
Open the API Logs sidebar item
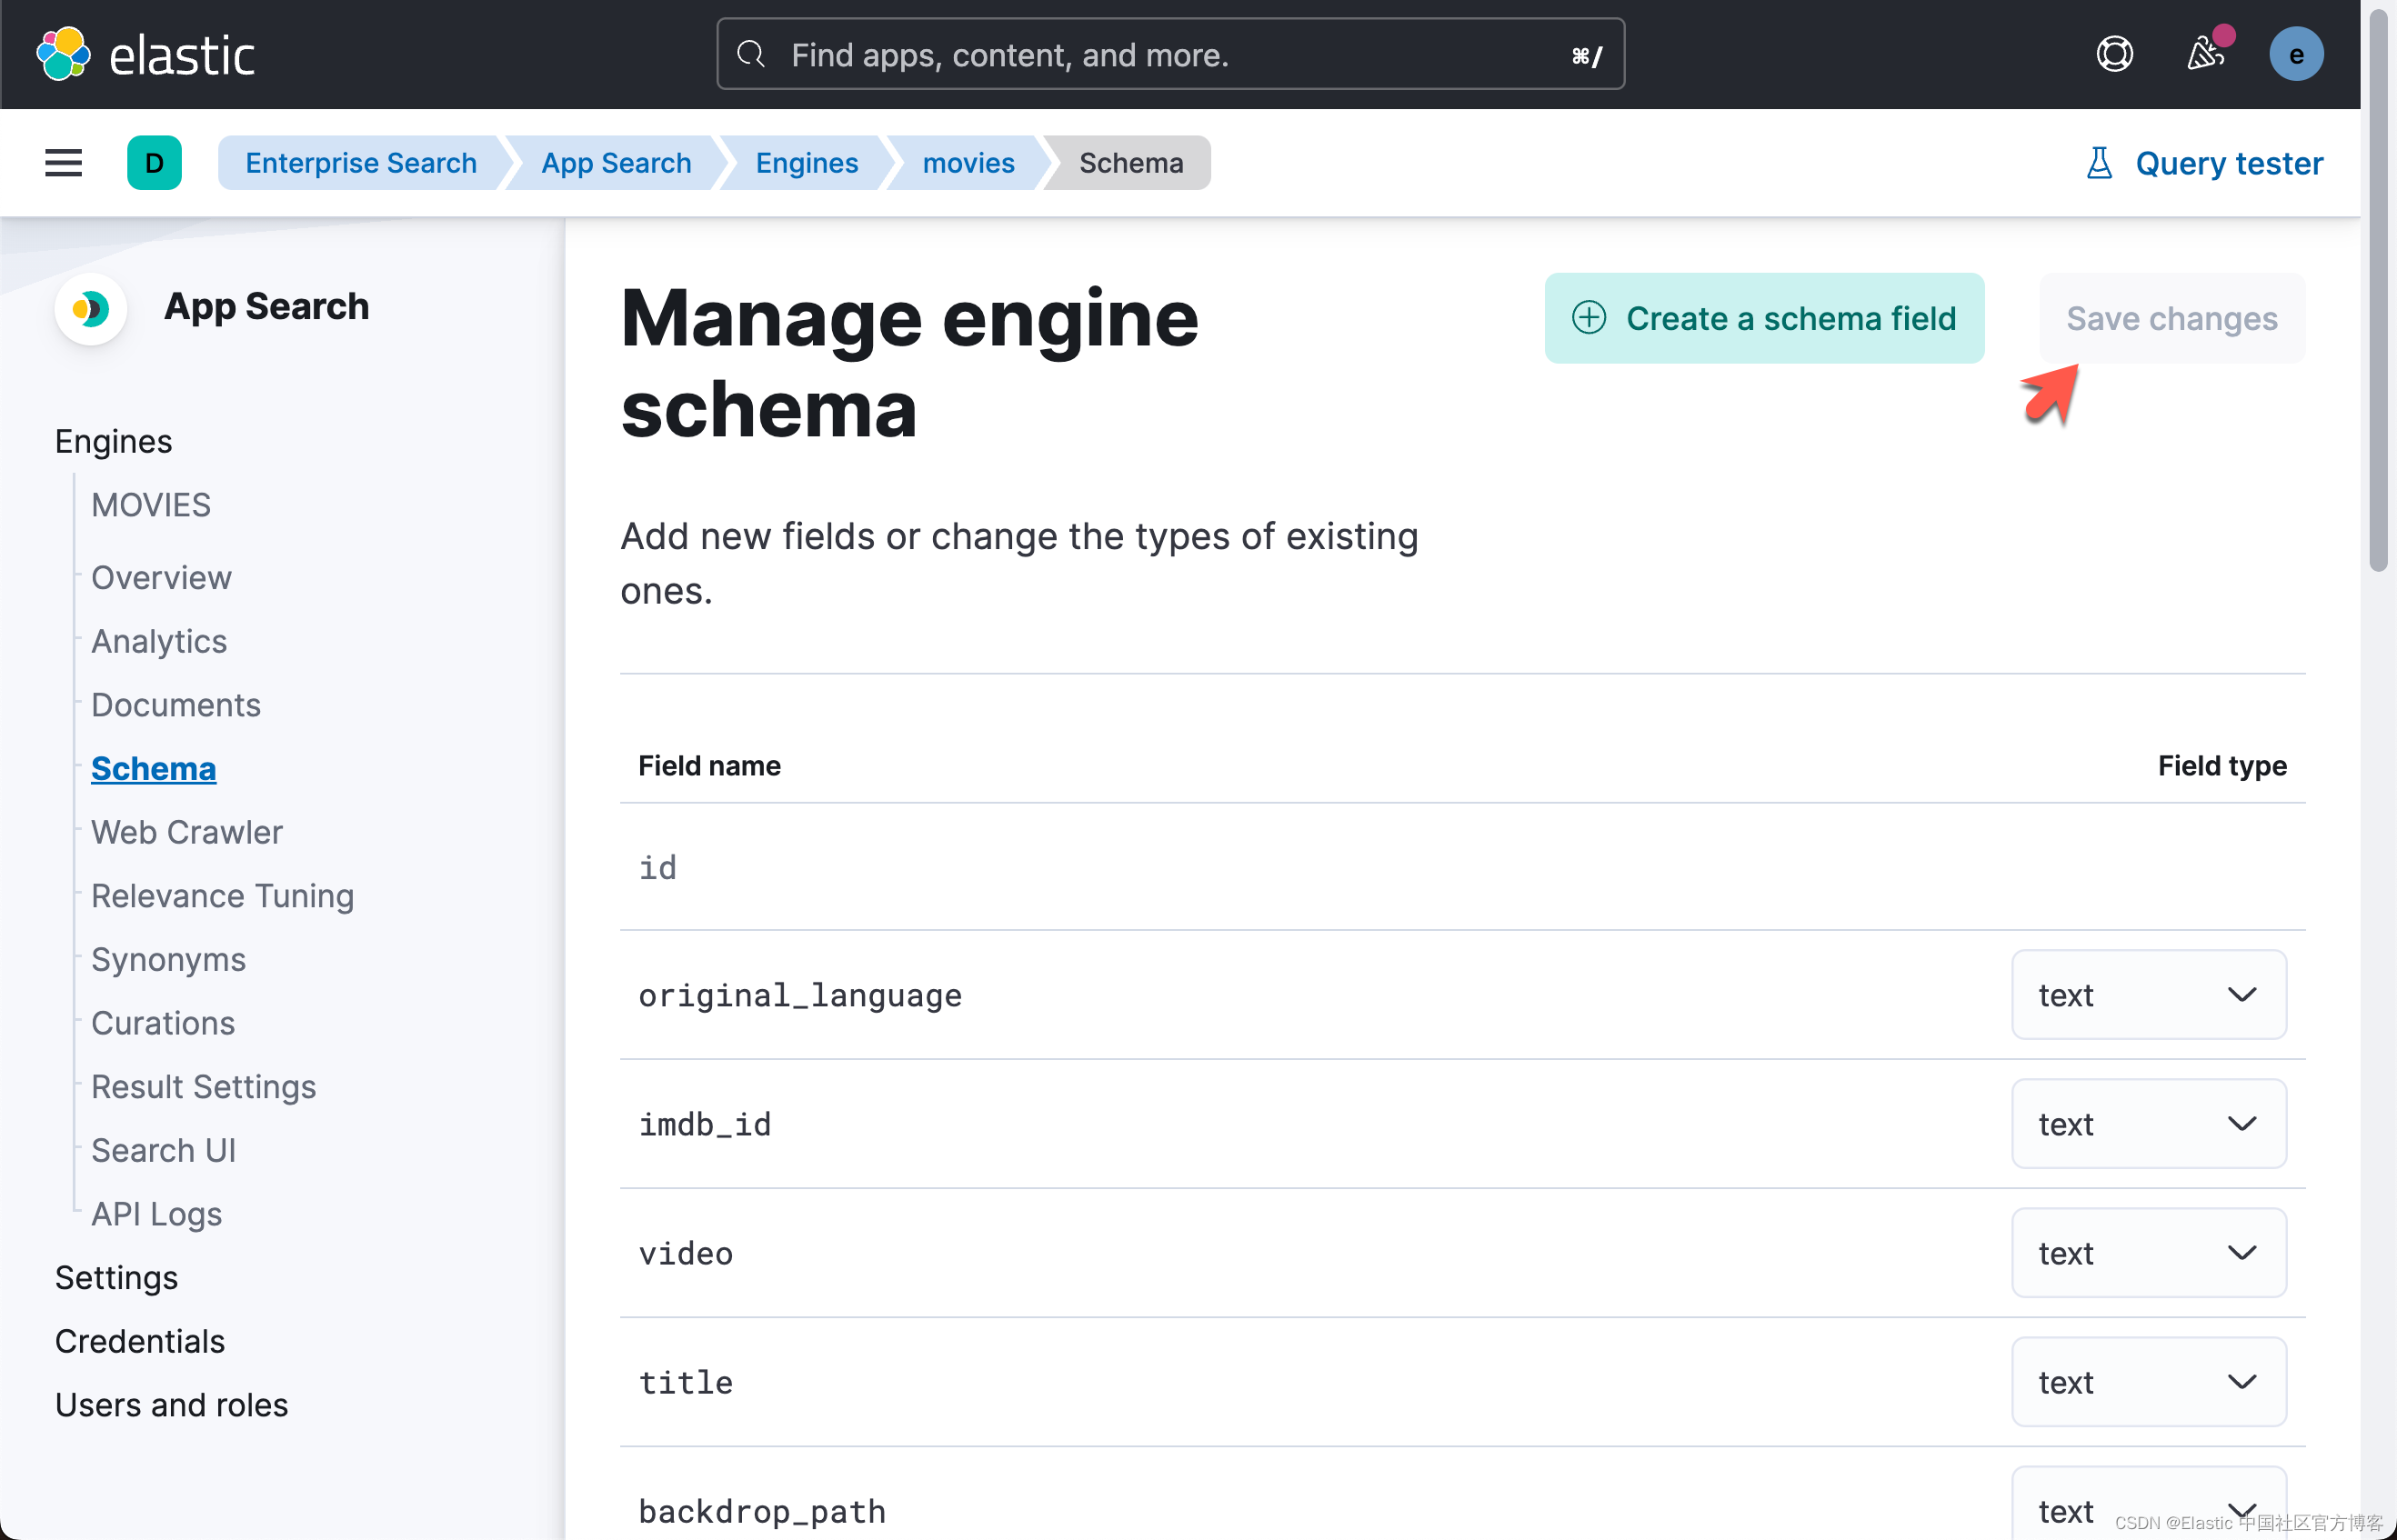click(x=156, y=1214)
